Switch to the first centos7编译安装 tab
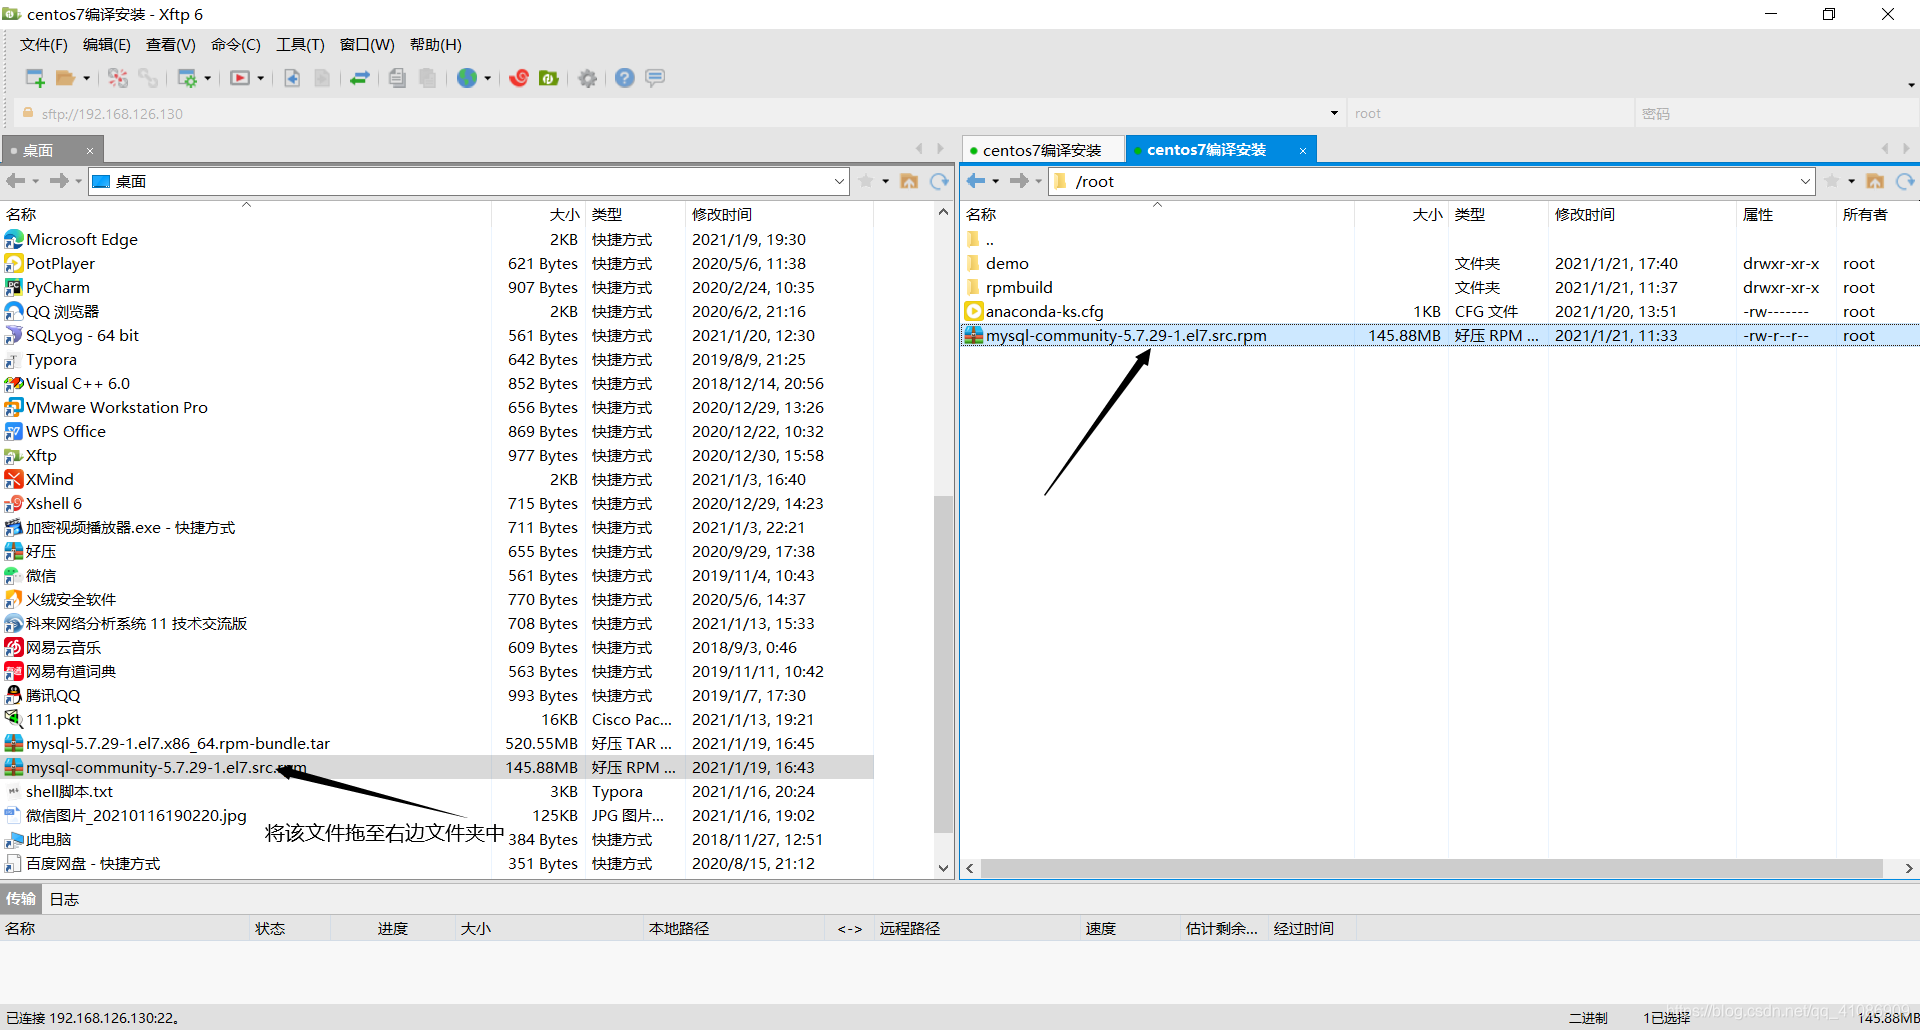The image size is (1920, 1030). (1042, 150)
